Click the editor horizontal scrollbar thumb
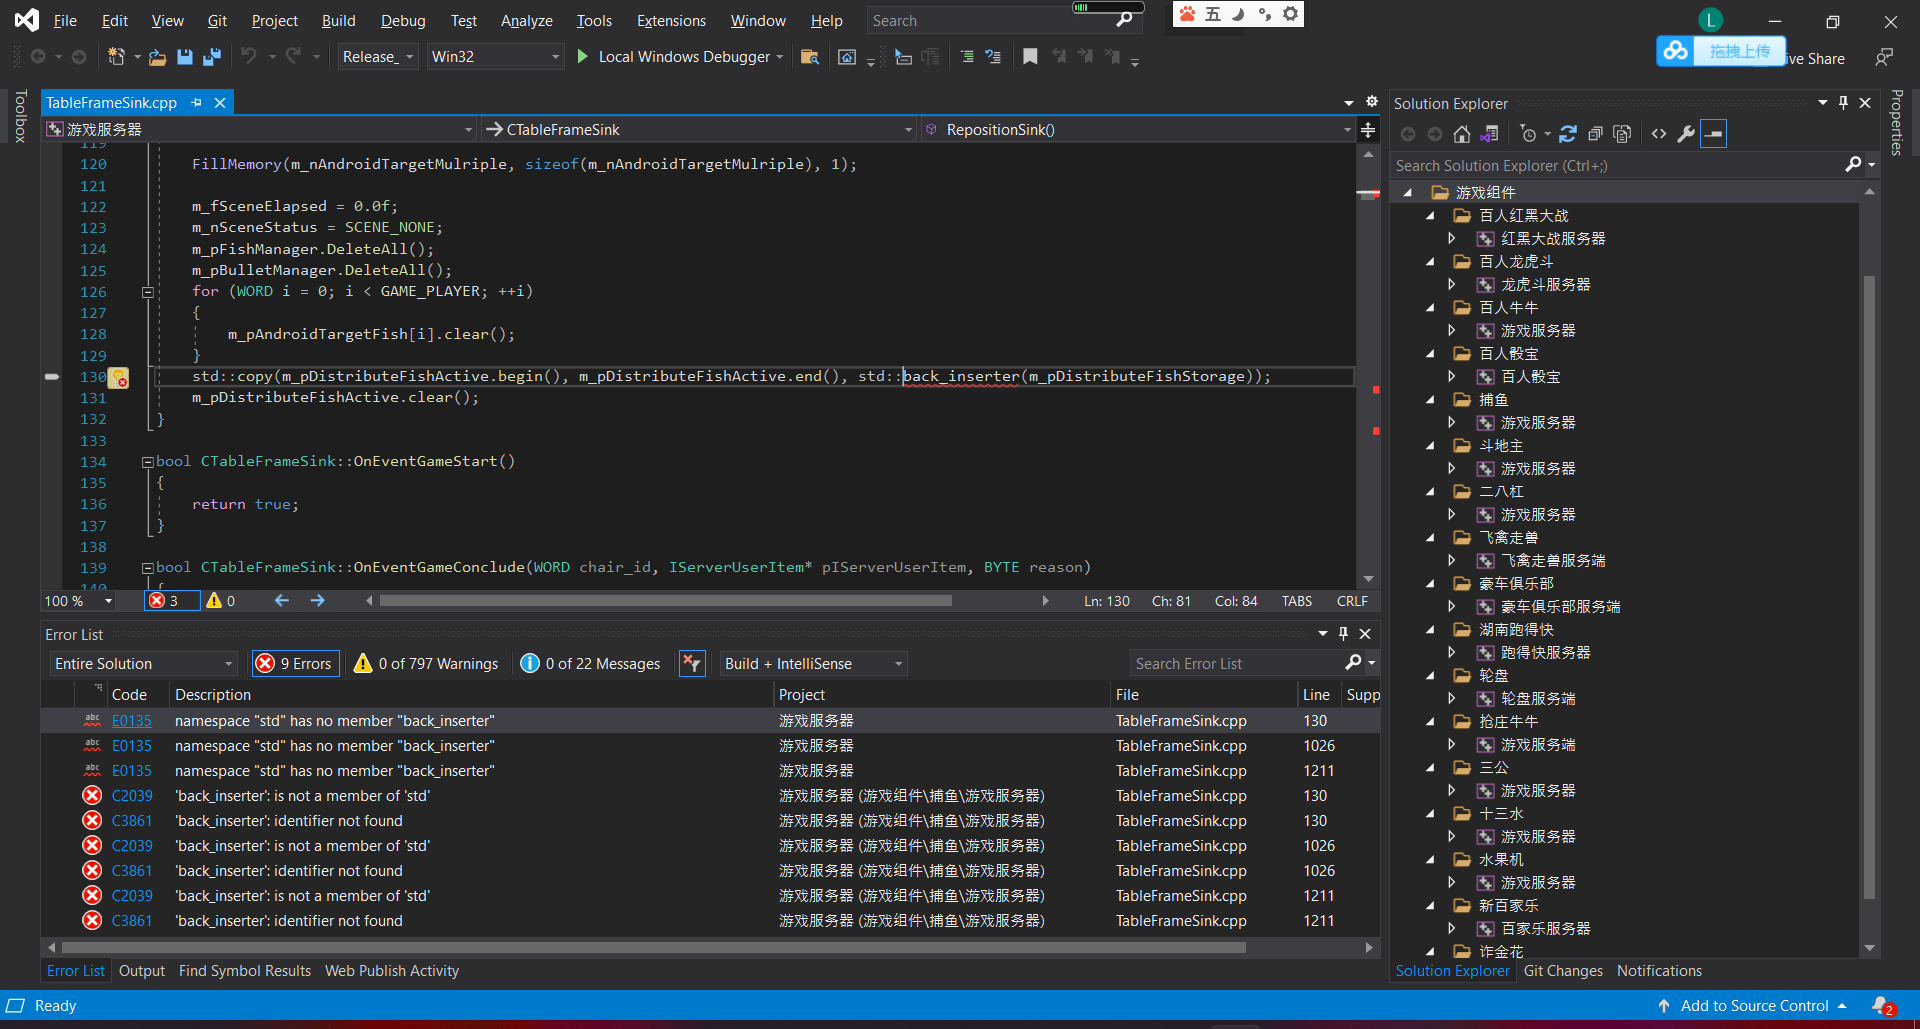Screen dimensions: 1920x1029 tap(666, 601)
